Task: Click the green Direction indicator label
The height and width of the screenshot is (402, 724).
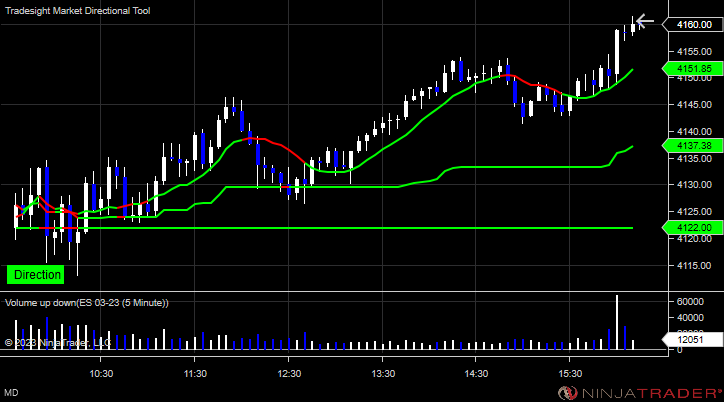Action: (x=36, y=275)
